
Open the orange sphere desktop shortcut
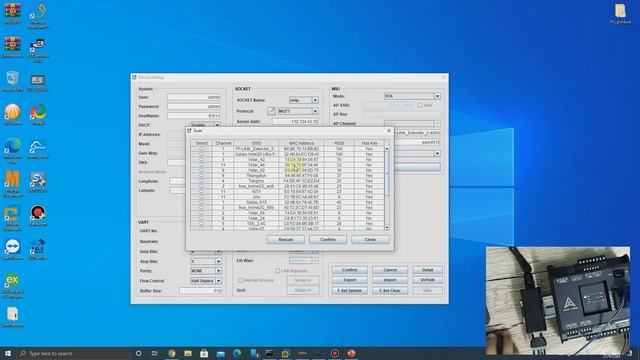[12, 112]
